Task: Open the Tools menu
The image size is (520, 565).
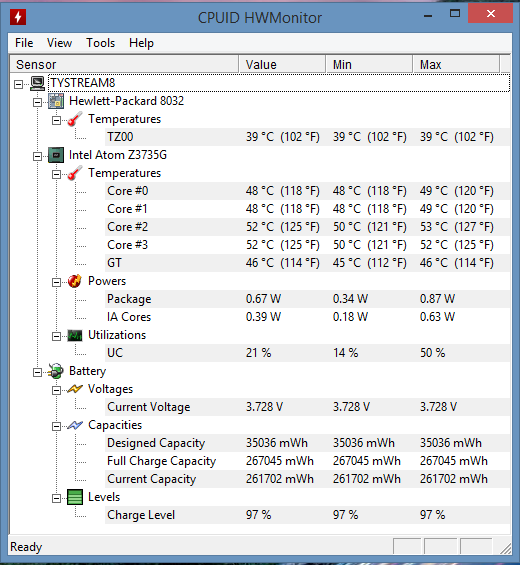Action: point(101,43)
